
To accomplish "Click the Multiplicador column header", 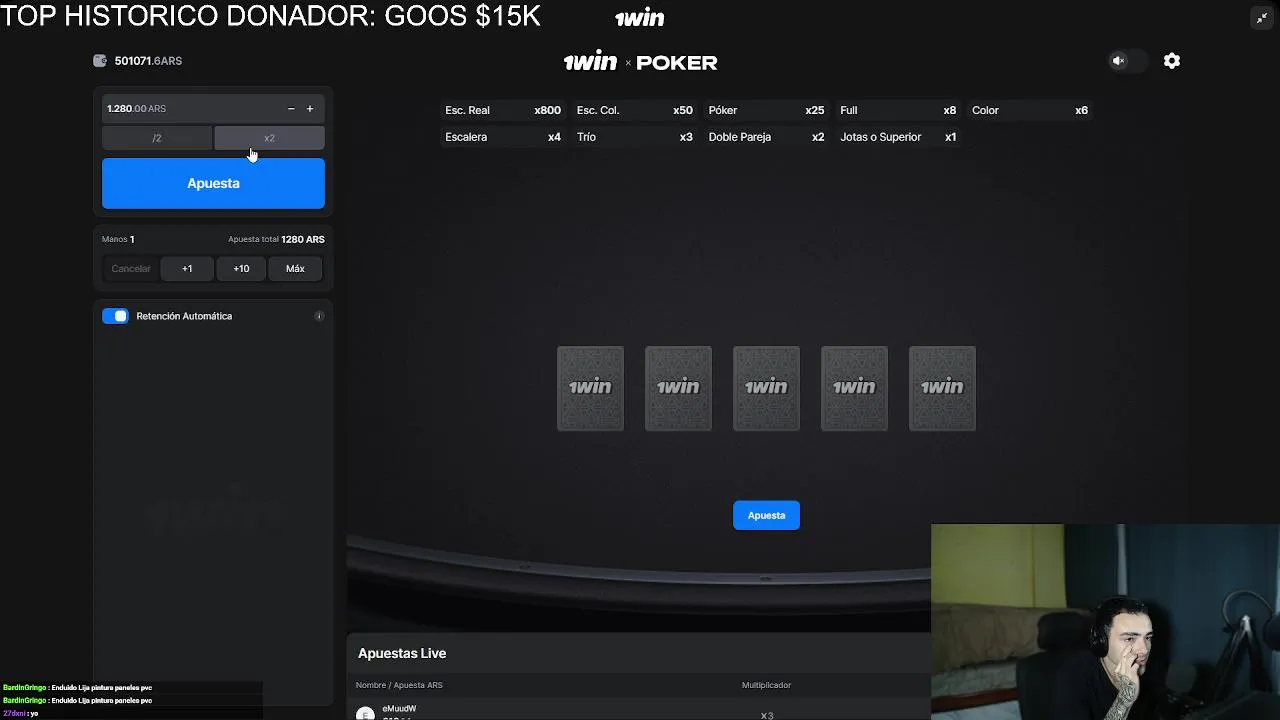I will coord(766,685).
